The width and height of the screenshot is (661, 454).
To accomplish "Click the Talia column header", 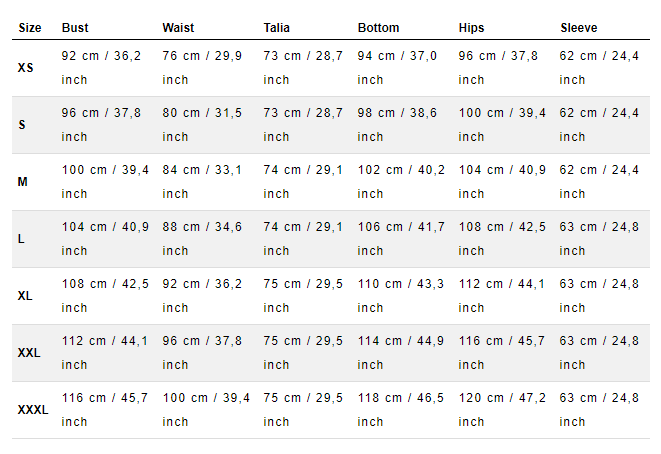I will tap(277, 28).
